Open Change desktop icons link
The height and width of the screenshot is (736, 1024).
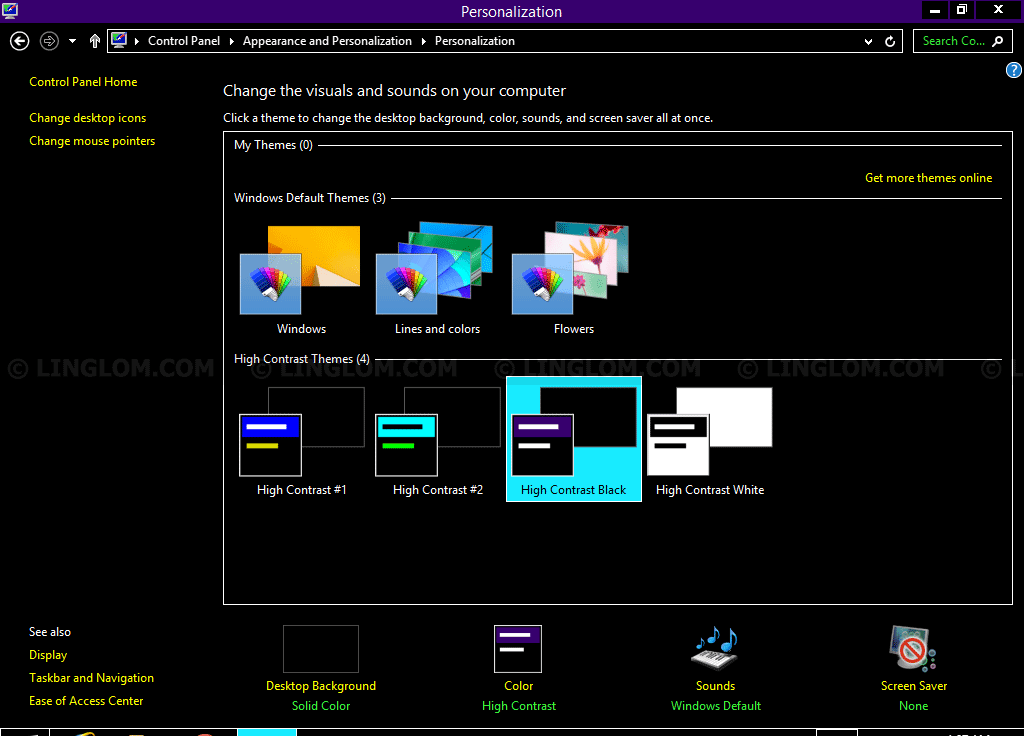tap(88, 118)
